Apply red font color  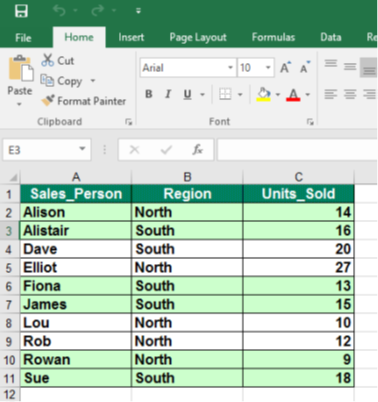pos(293,94)
